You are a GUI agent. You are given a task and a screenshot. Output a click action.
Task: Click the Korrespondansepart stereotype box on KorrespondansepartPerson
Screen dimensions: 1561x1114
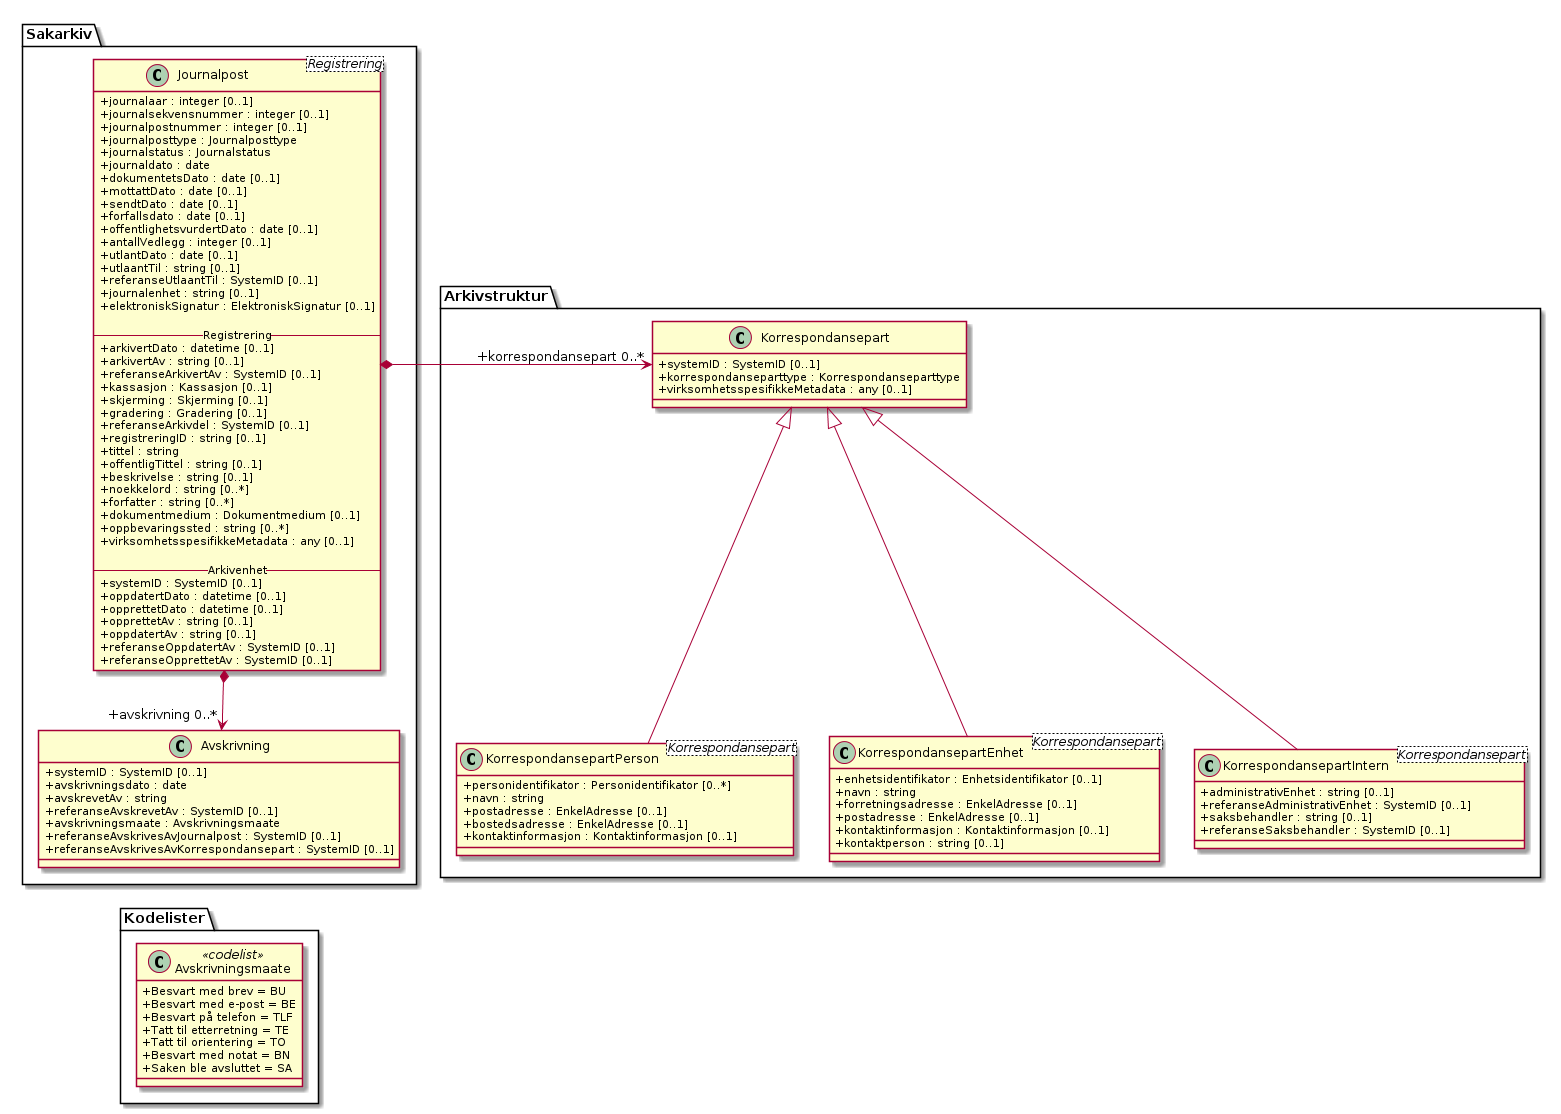click(731, 748)
